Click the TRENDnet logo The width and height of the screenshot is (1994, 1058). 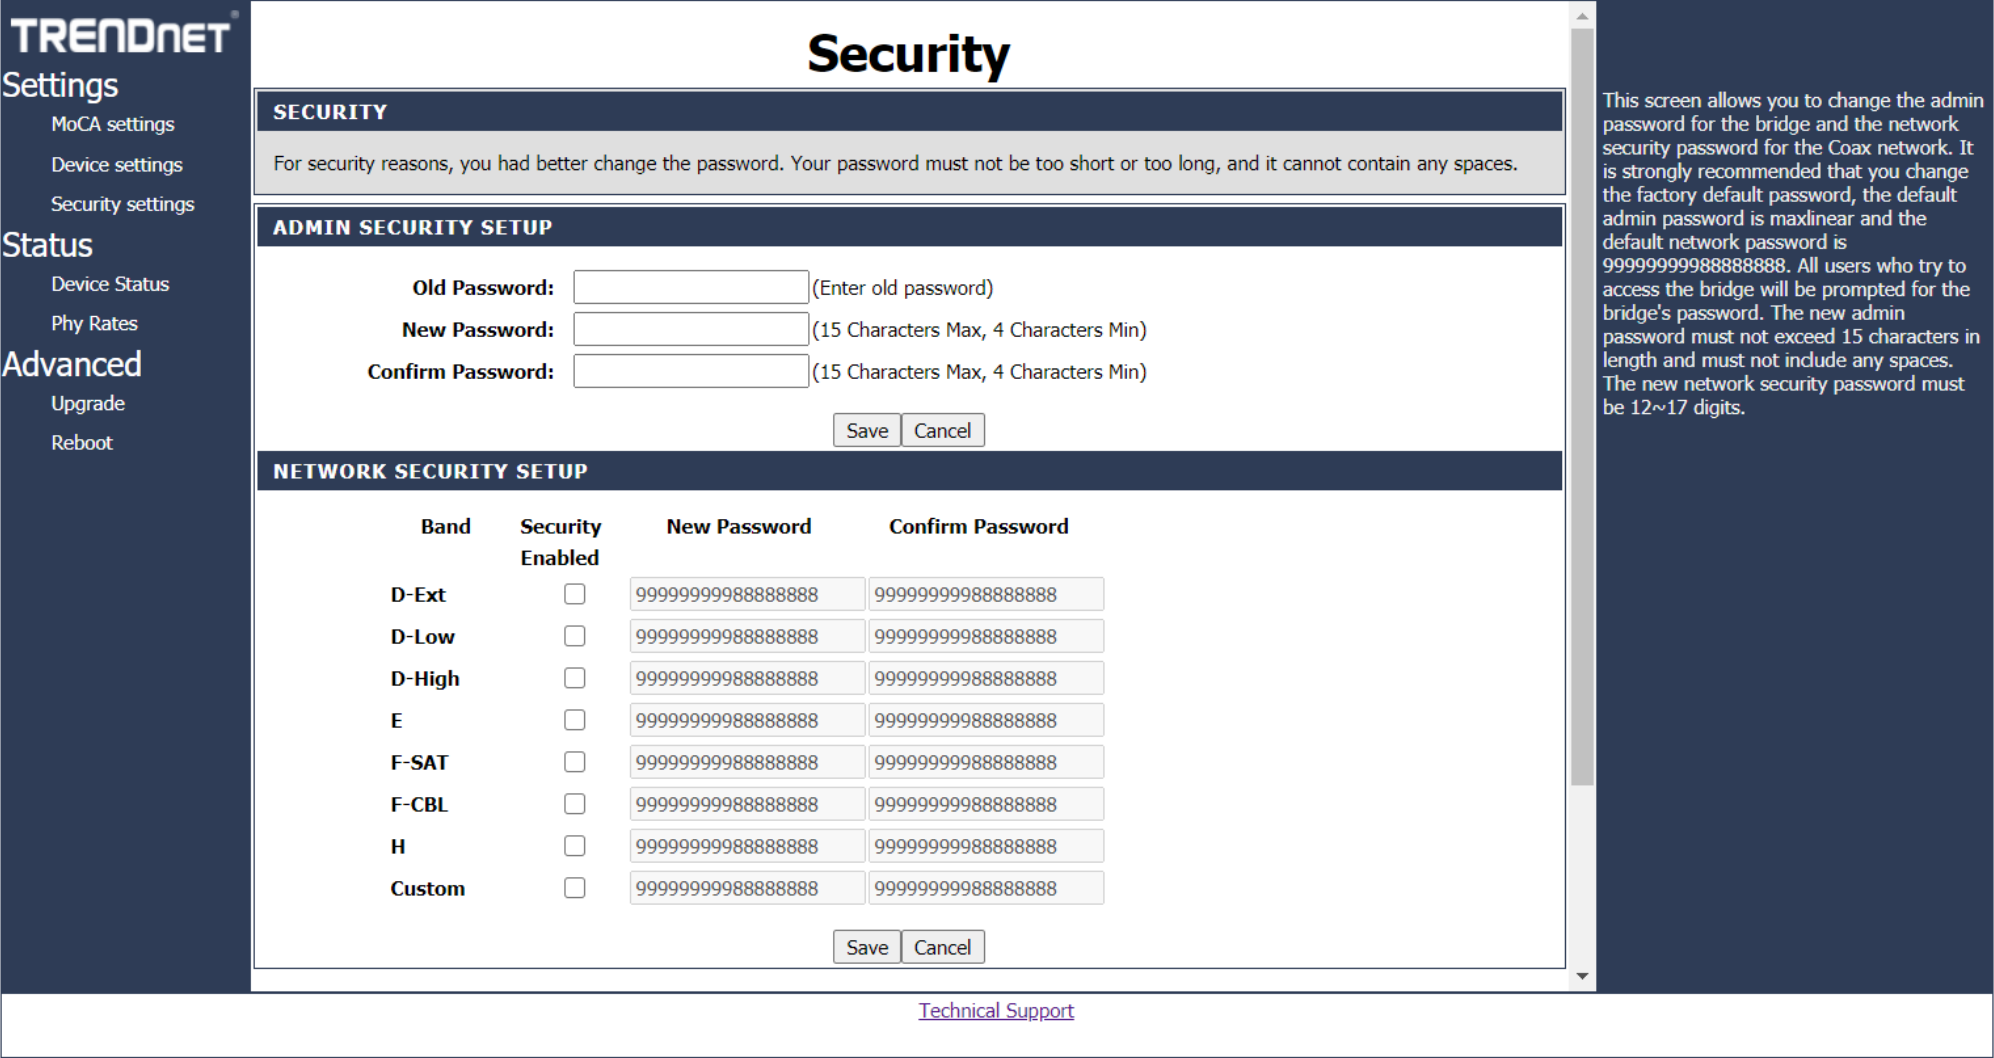point(122,35)
